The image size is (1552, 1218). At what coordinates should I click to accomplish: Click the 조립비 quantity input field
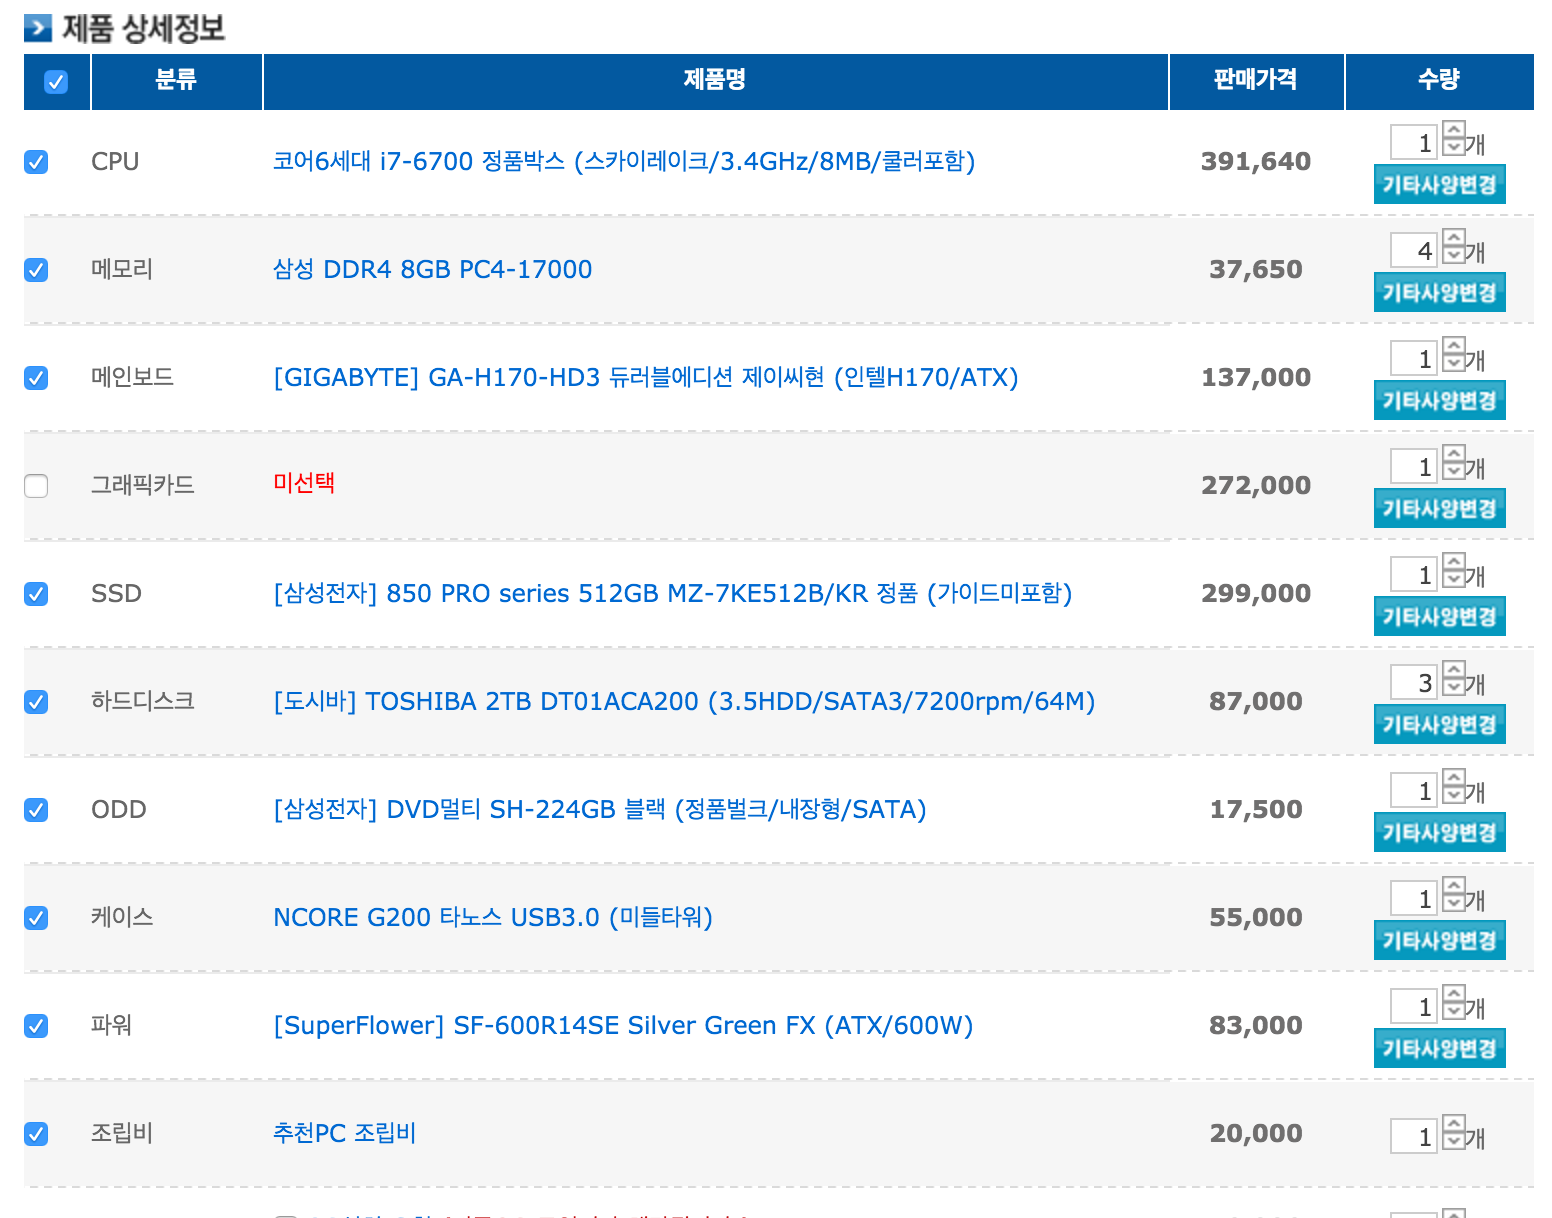[1414, 1136]
